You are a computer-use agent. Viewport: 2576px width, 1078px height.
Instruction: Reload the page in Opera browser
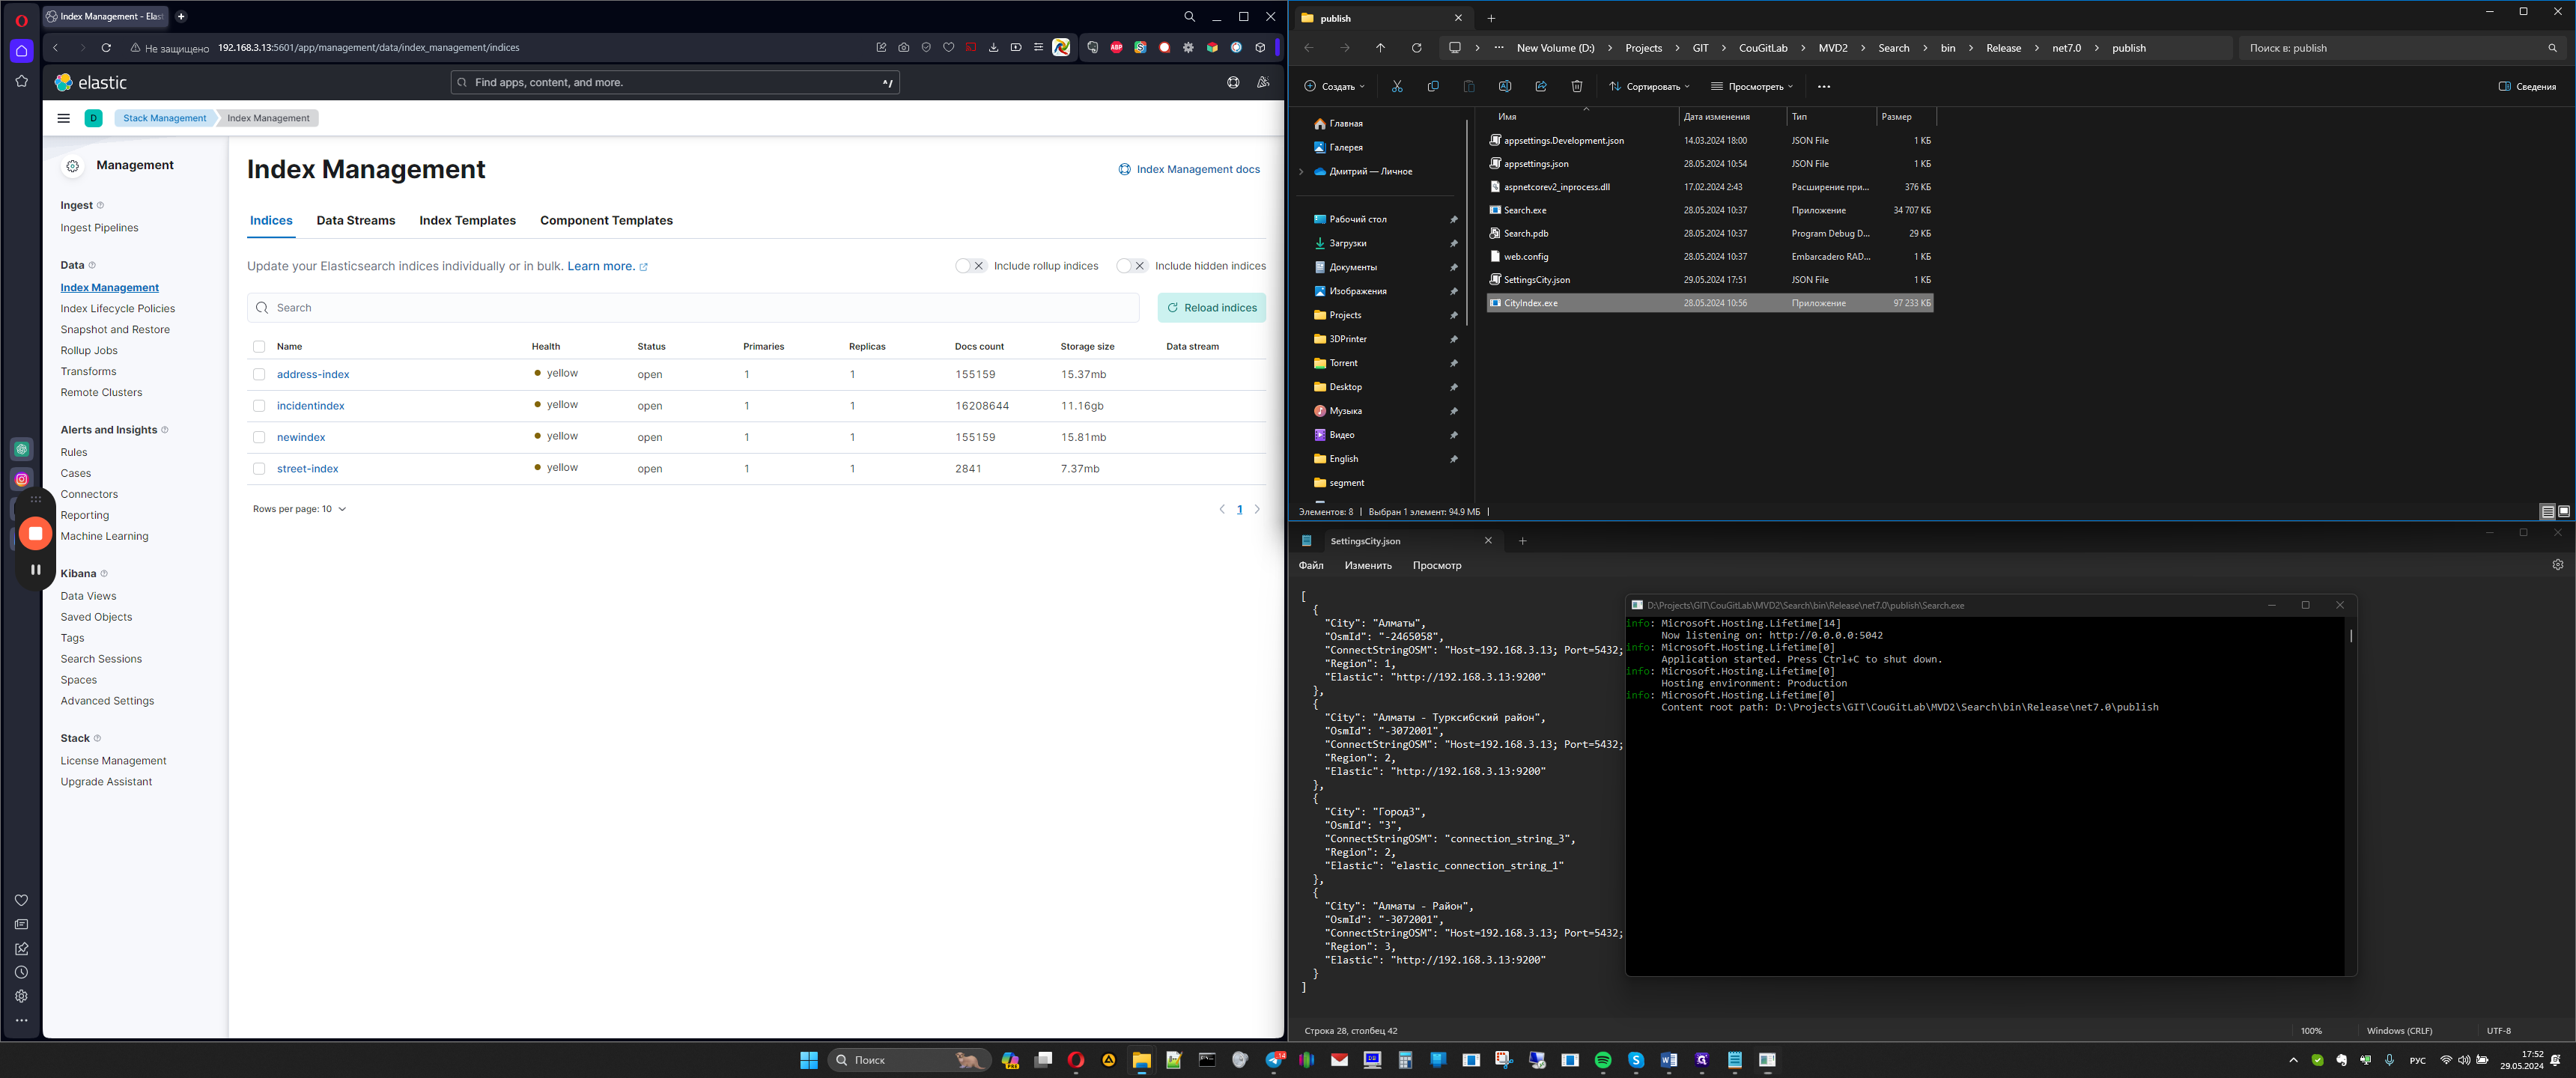106,47
